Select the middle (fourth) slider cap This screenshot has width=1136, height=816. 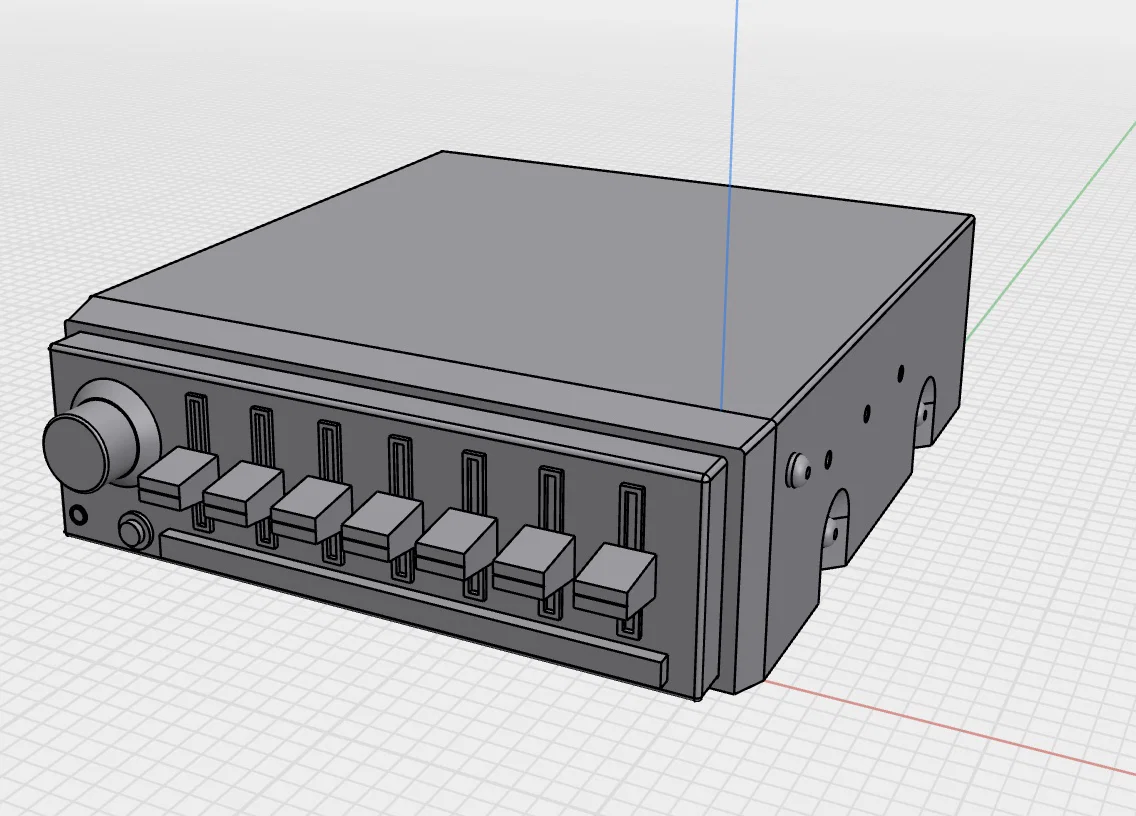(x=382, y=527)
